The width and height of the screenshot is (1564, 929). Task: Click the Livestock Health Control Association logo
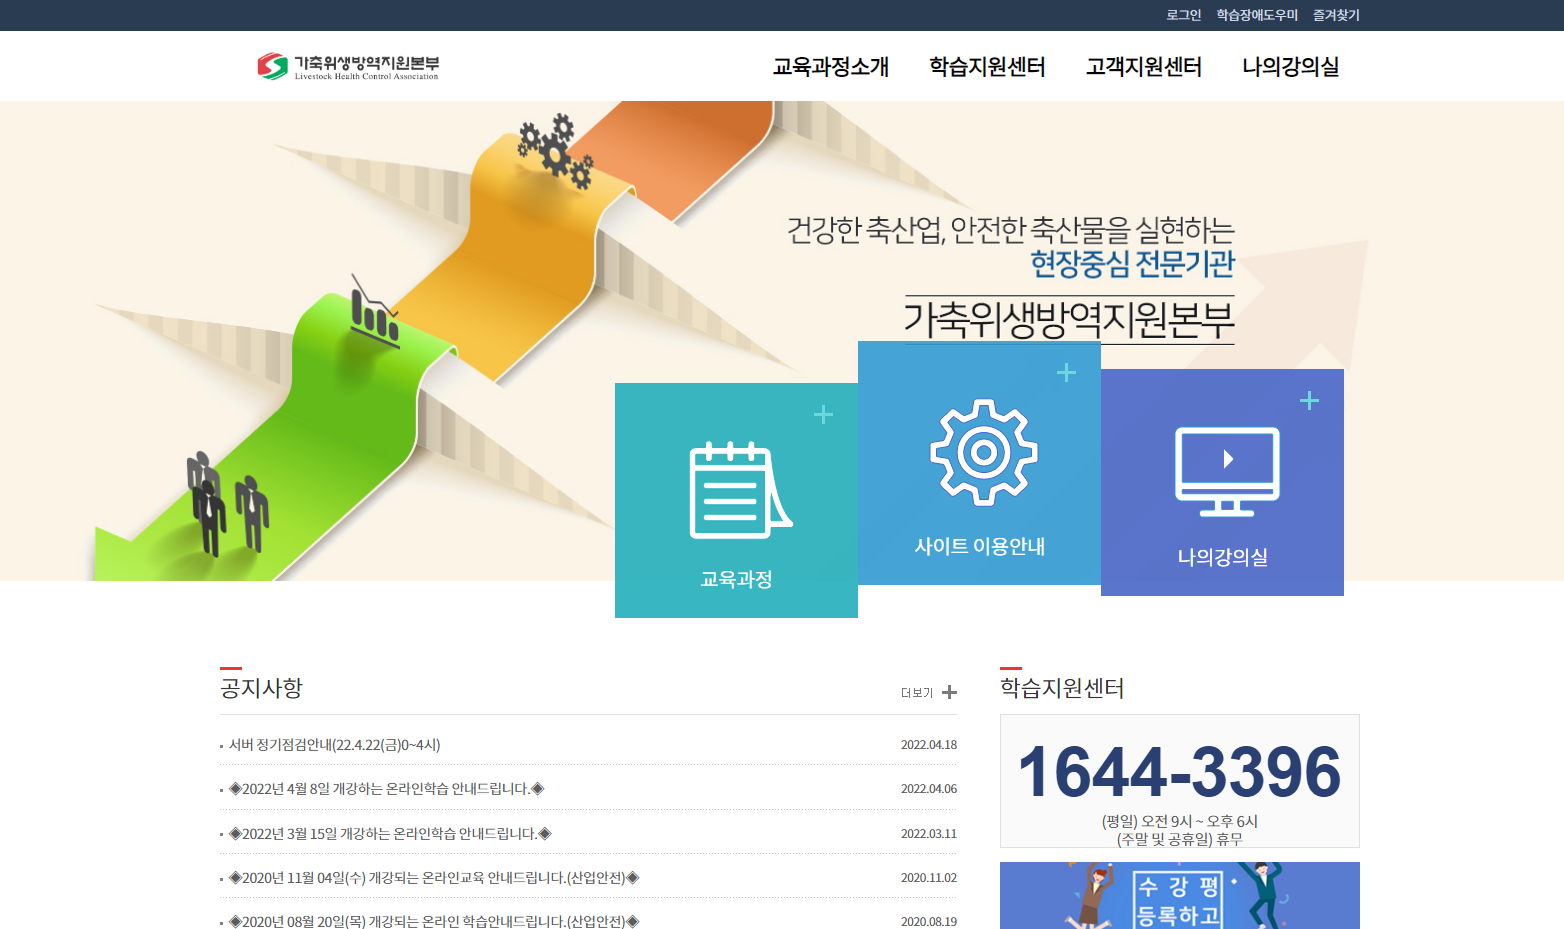point(348,66)
